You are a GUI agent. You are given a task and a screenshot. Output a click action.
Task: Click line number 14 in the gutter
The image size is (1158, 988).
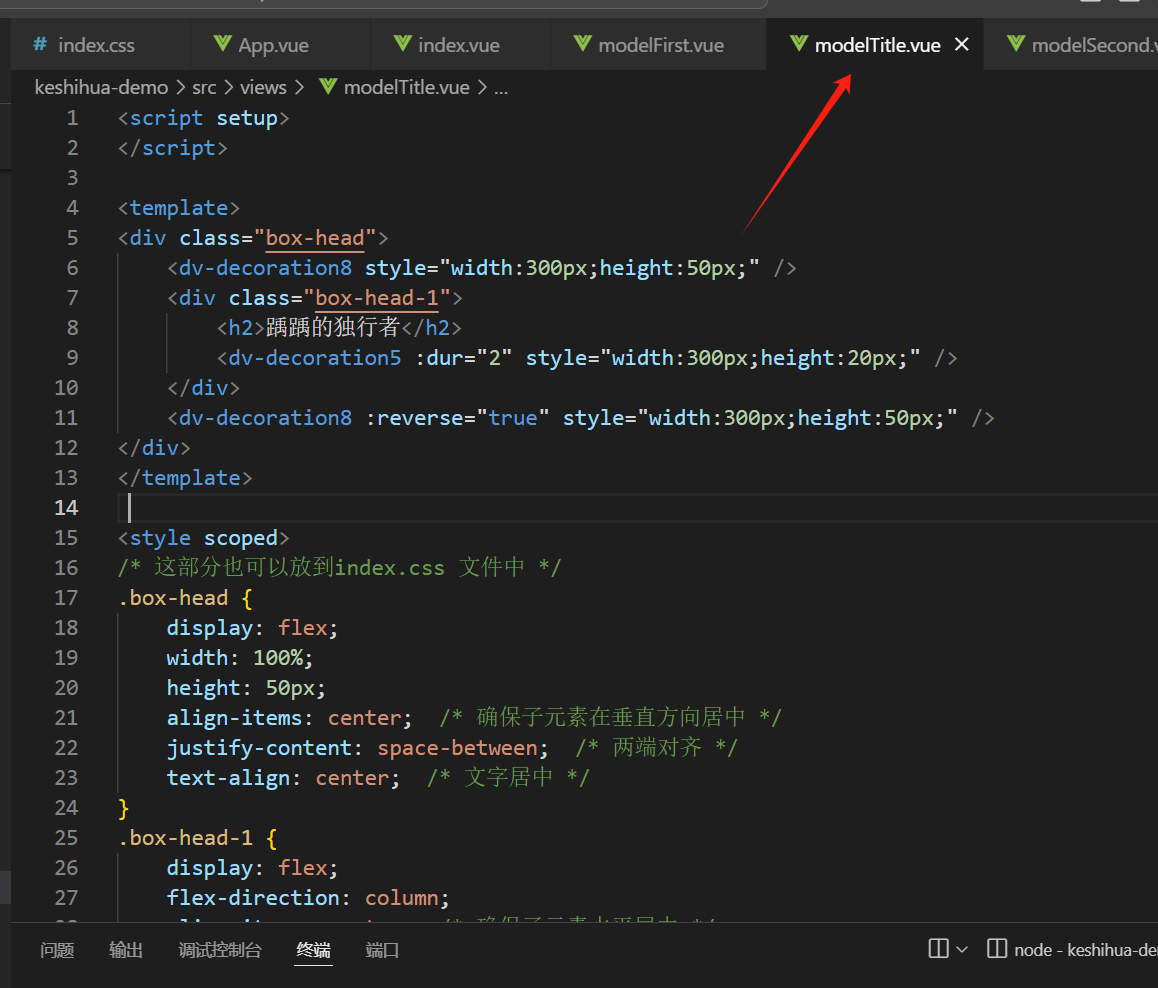click(66, 507)
